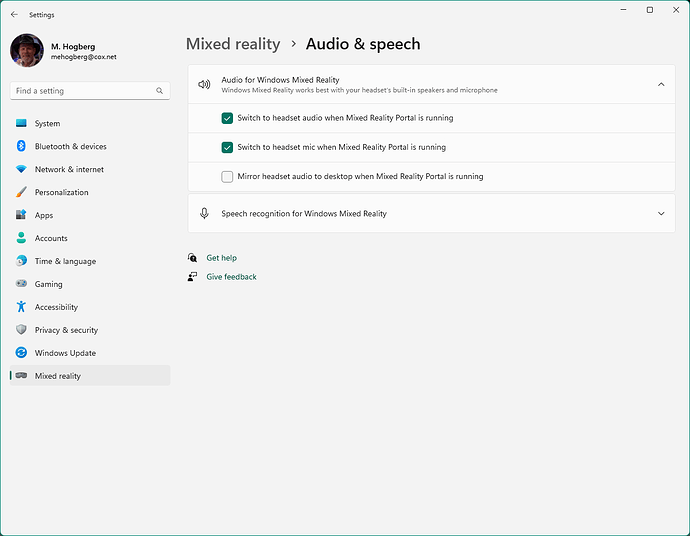Go to Time & language settings

(x=65, y=261)
